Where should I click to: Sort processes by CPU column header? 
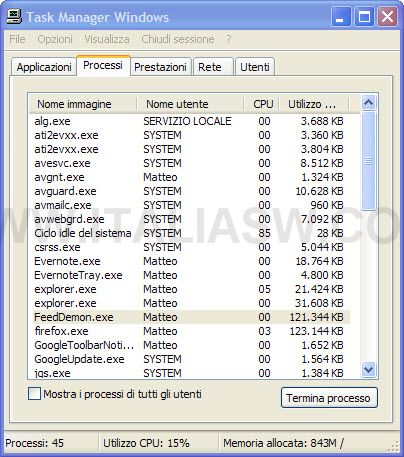click(x=262, y=104)
